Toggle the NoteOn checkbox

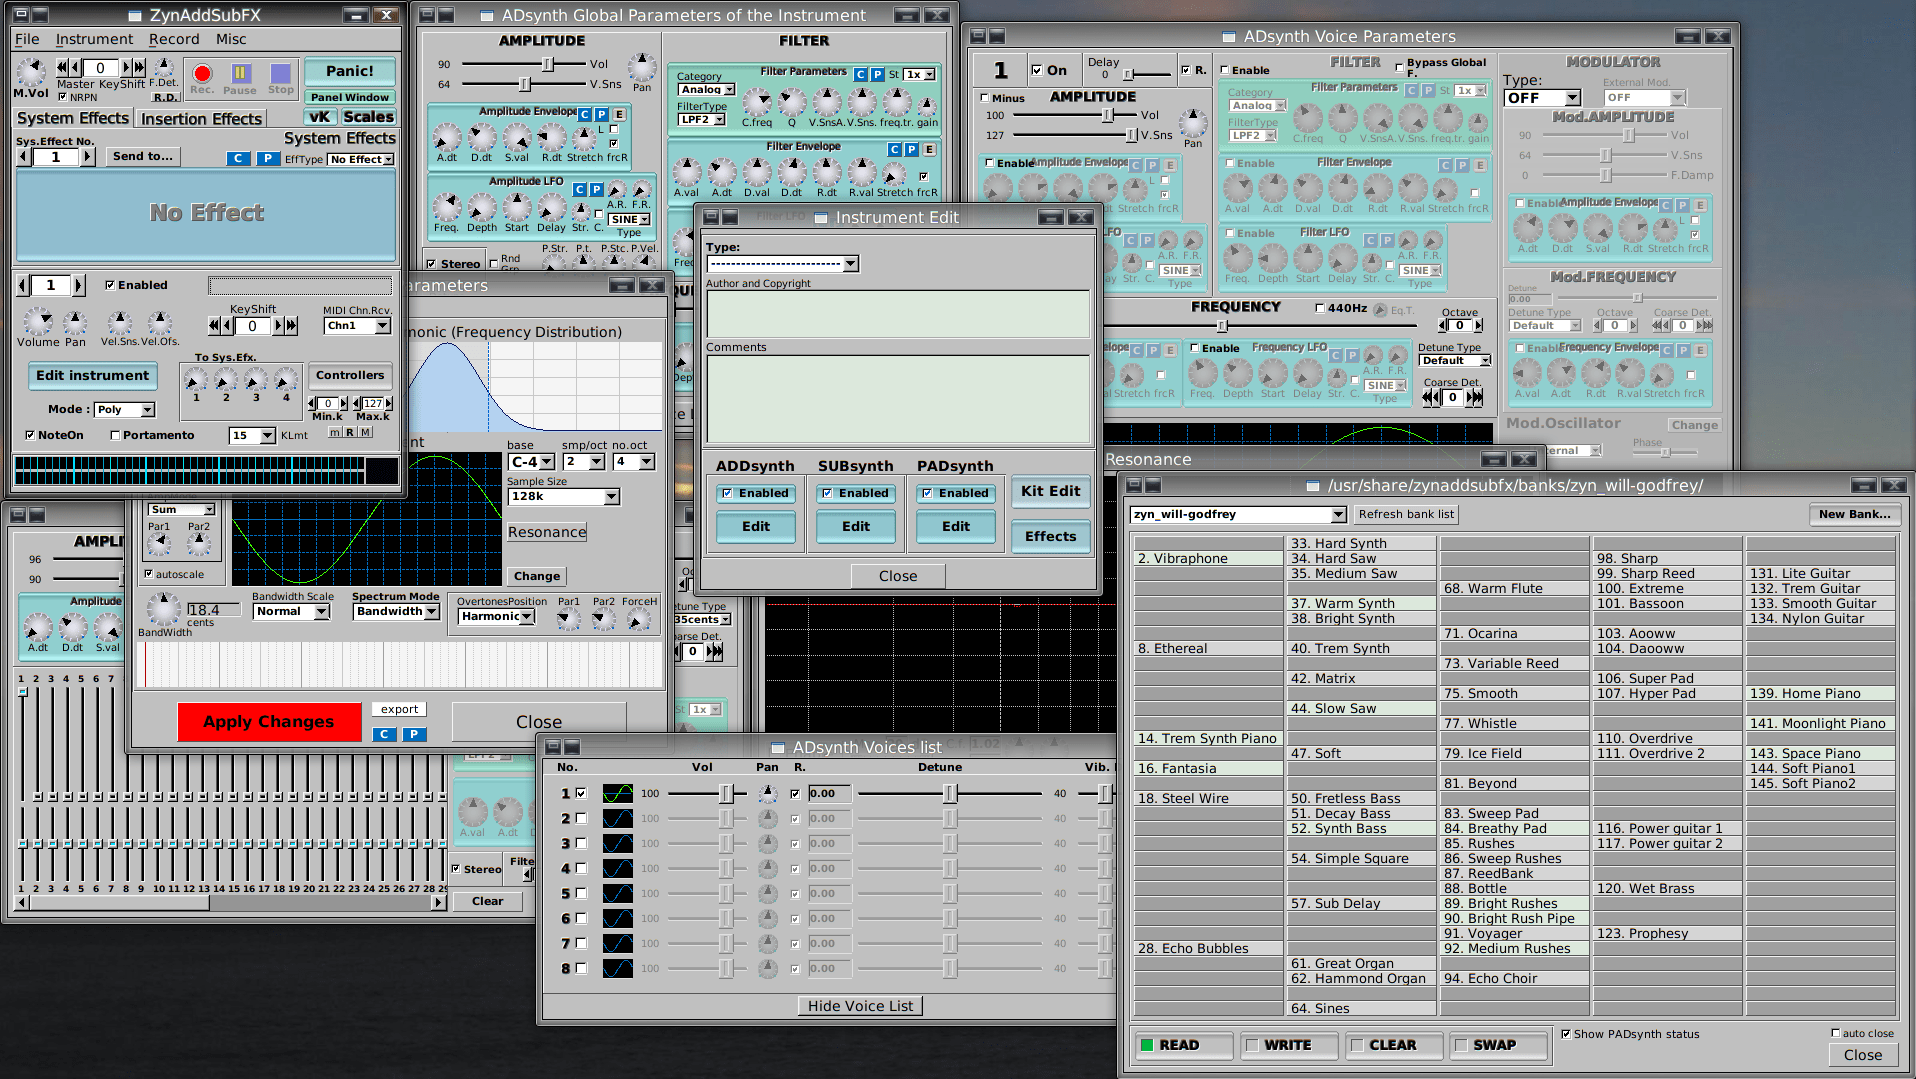click(x=31, y=434)
